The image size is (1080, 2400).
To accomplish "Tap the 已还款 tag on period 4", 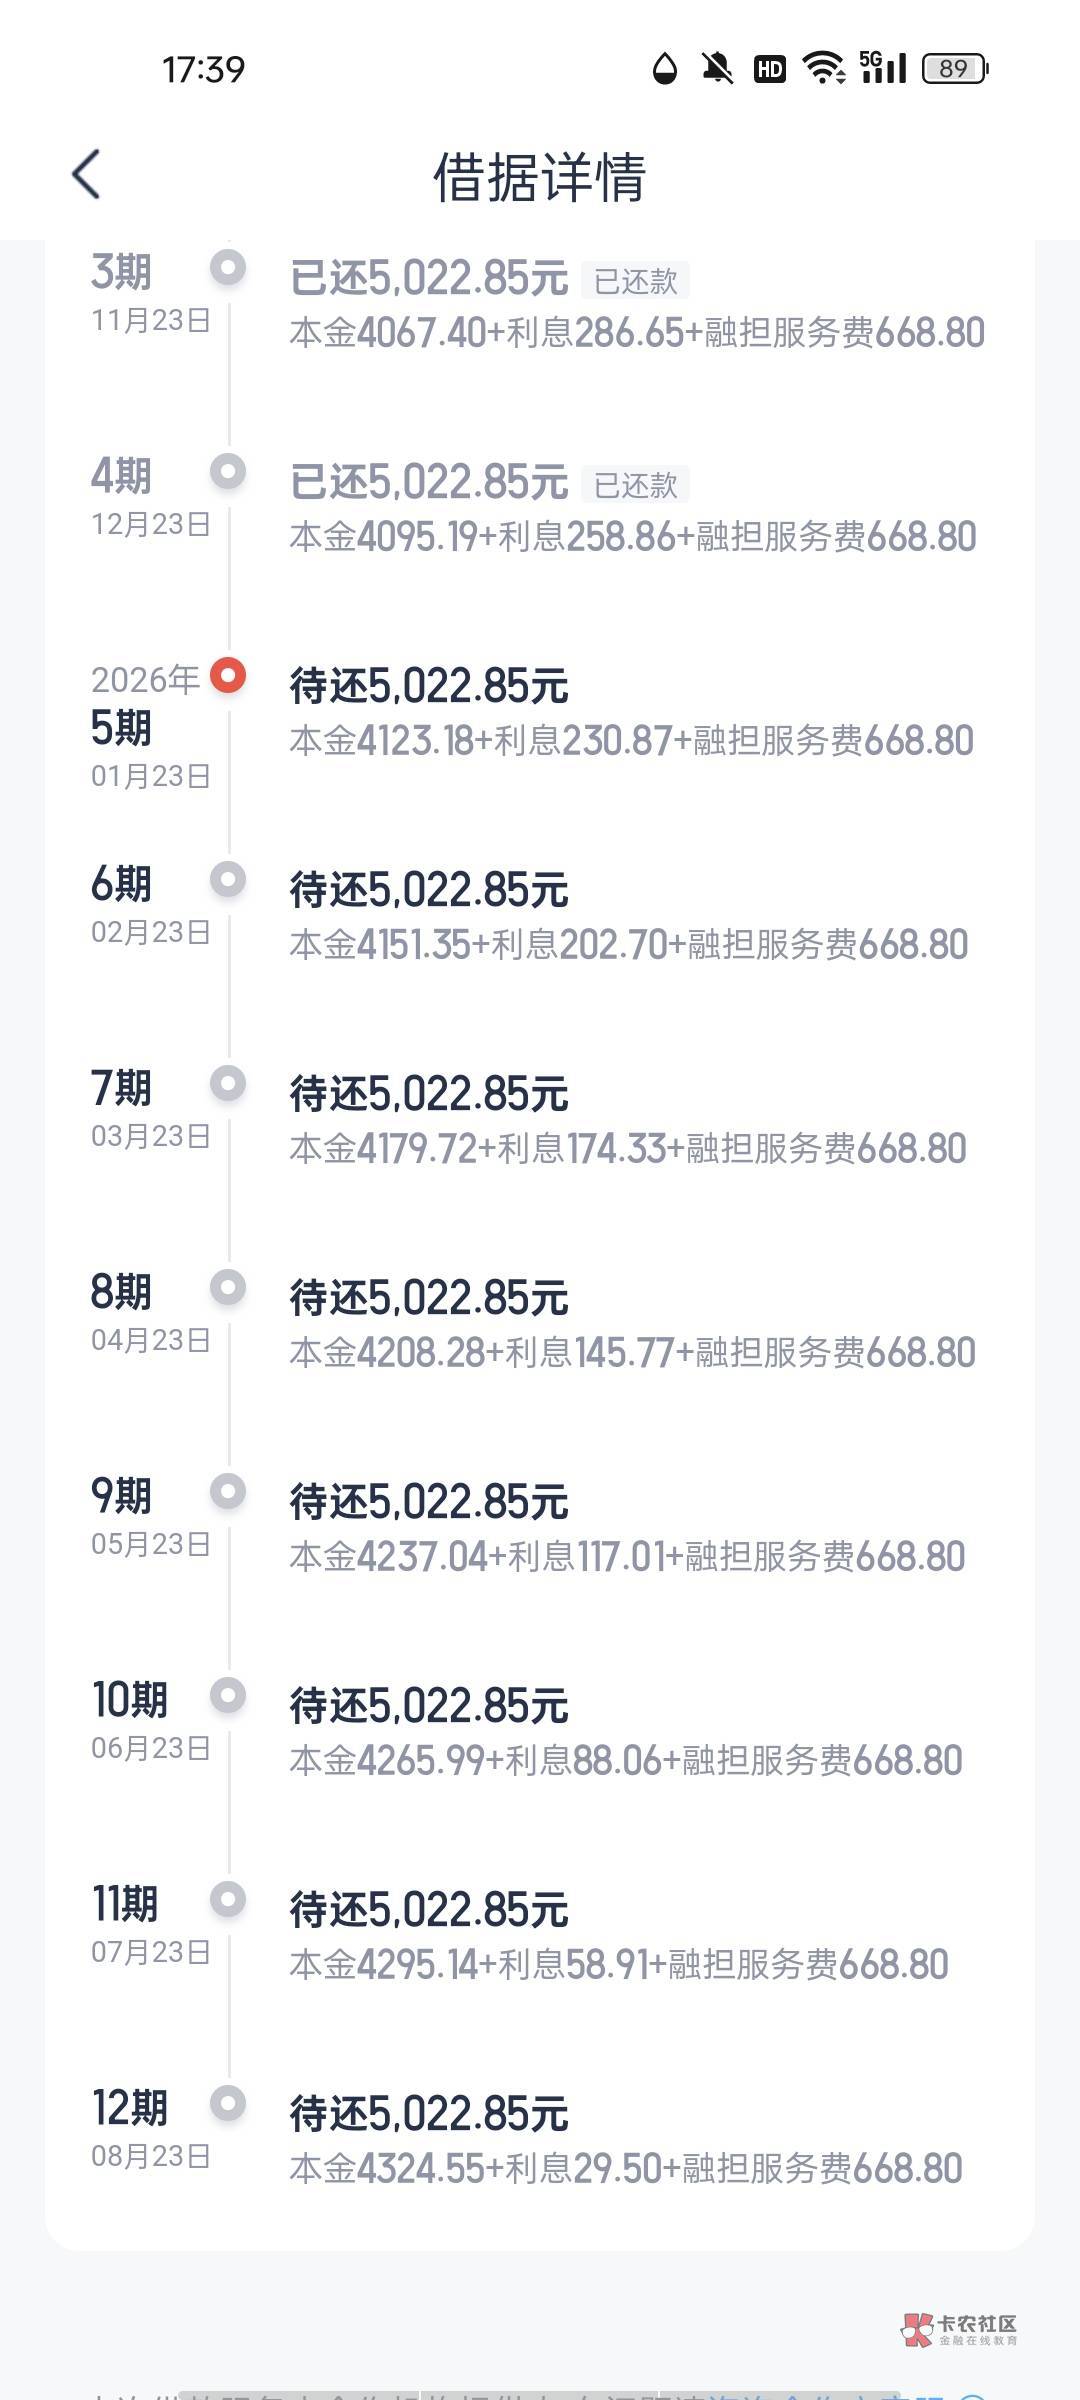I will [x=636, y=485].
